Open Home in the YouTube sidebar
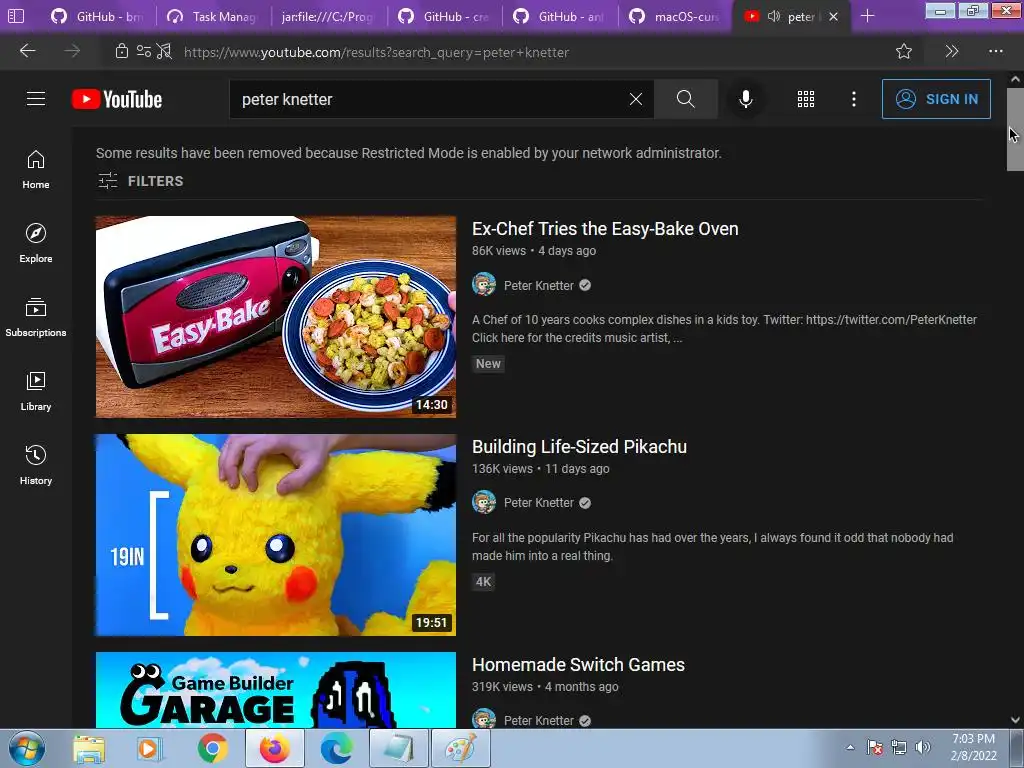 pos(36,169)
